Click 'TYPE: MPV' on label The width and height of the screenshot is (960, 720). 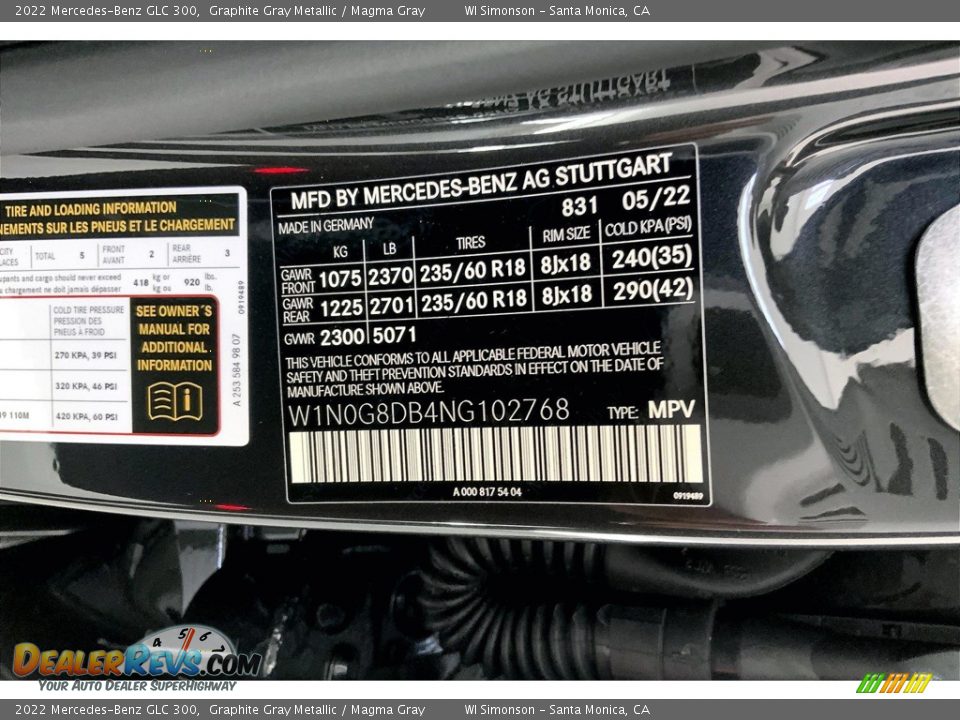click(x=651, y=410)
